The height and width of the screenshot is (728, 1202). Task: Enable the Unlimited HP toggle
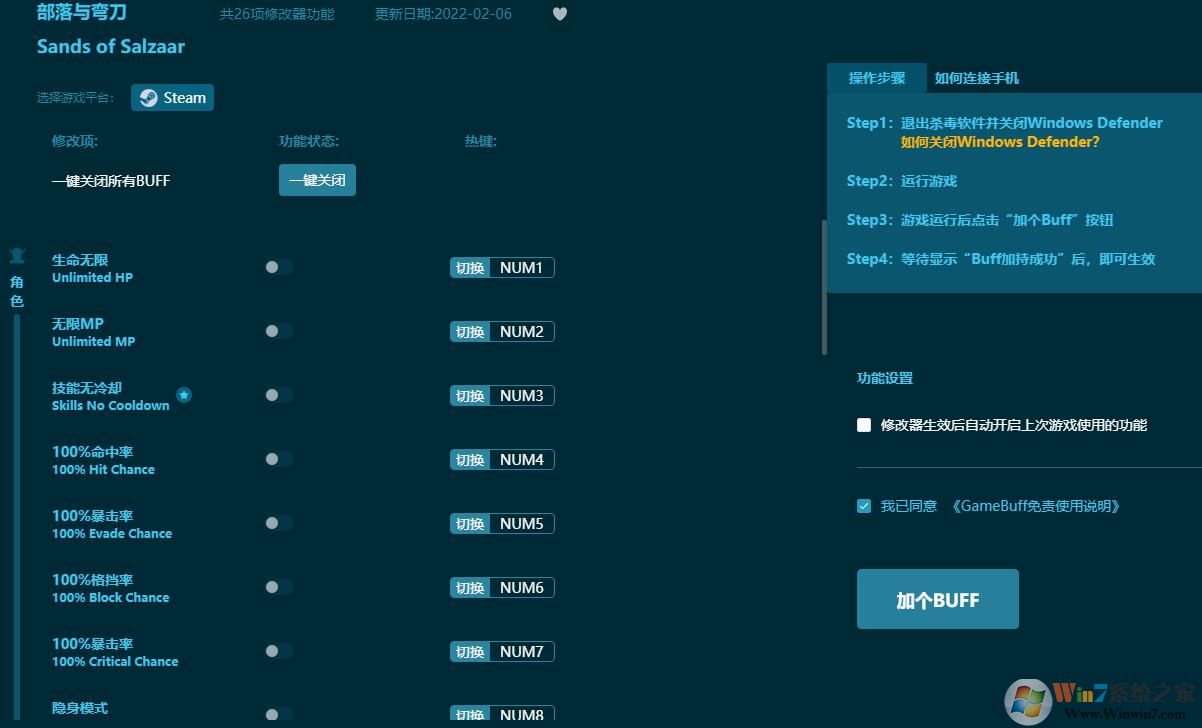pos(278,267)
